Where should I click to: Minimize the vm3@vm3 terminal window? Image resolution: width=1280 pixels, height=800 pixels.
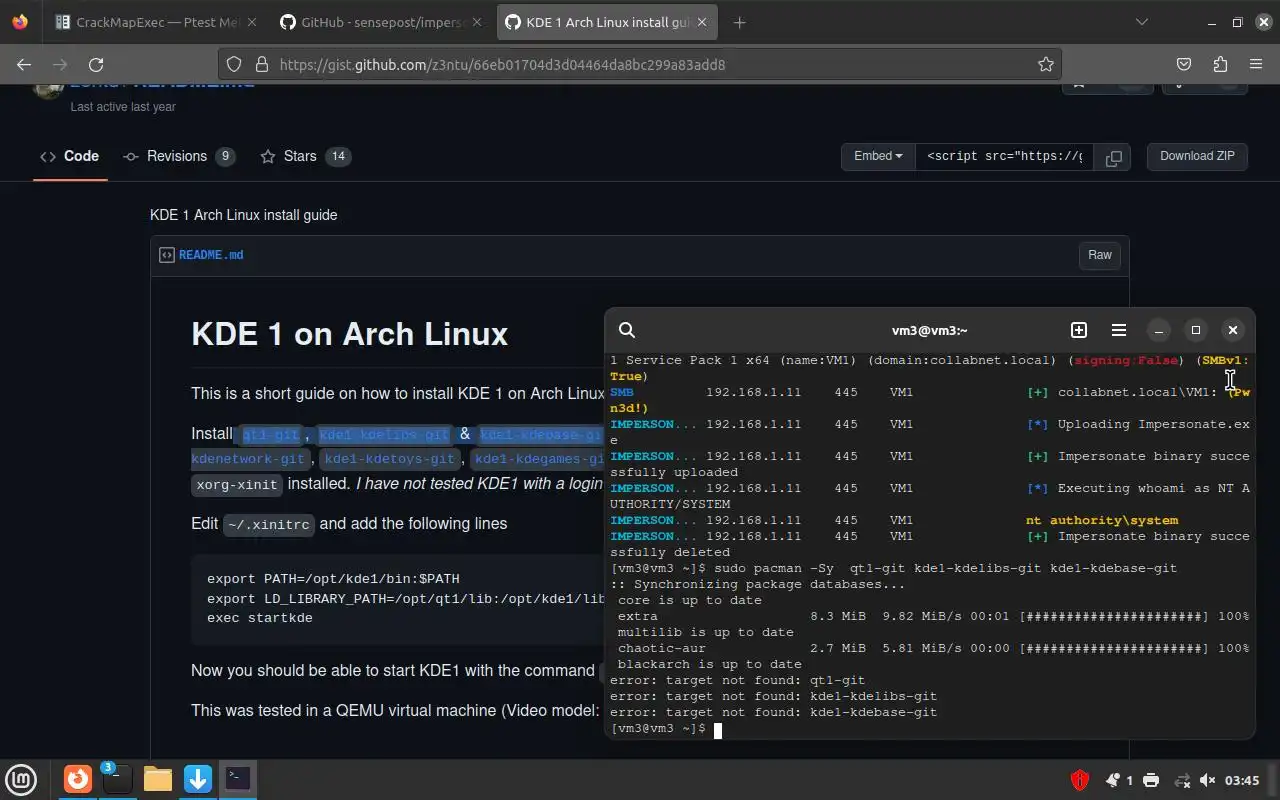pyautogui.click(x=1159, y=330)
